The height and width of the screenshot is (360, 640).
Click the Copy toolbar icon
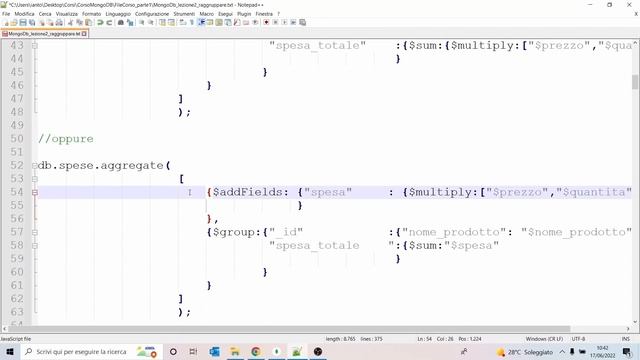coord(79,23)
